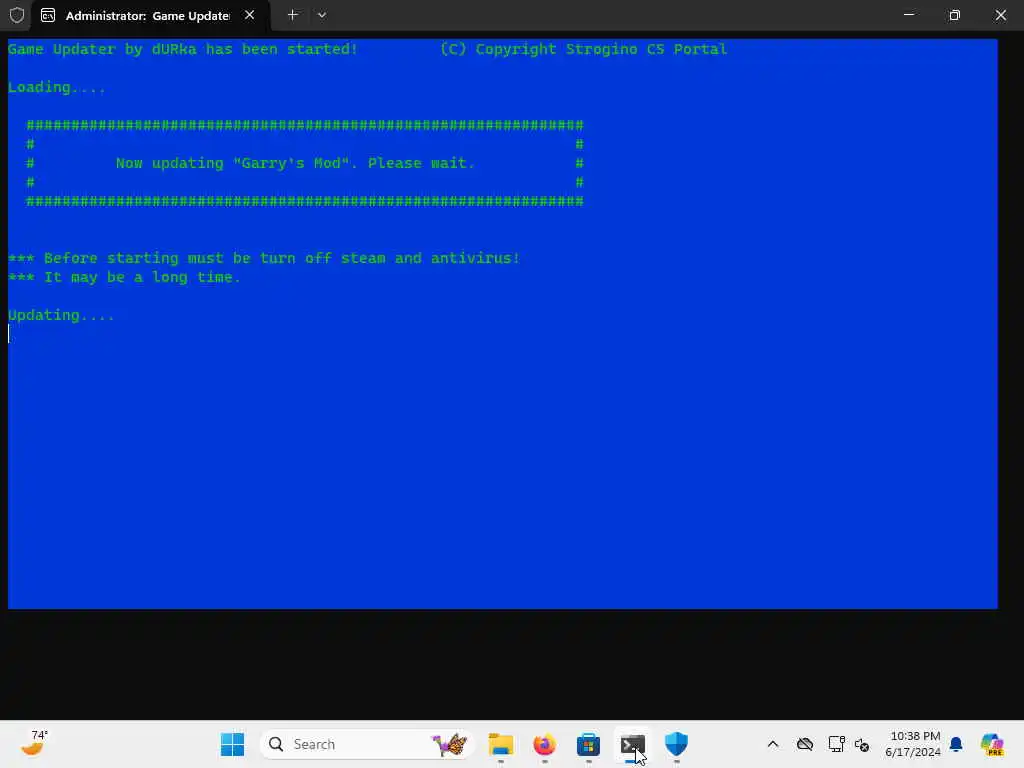1024x768 pixels.
Task: Open Windows Security shield in taskbar
Action: [x=677, y=744]
